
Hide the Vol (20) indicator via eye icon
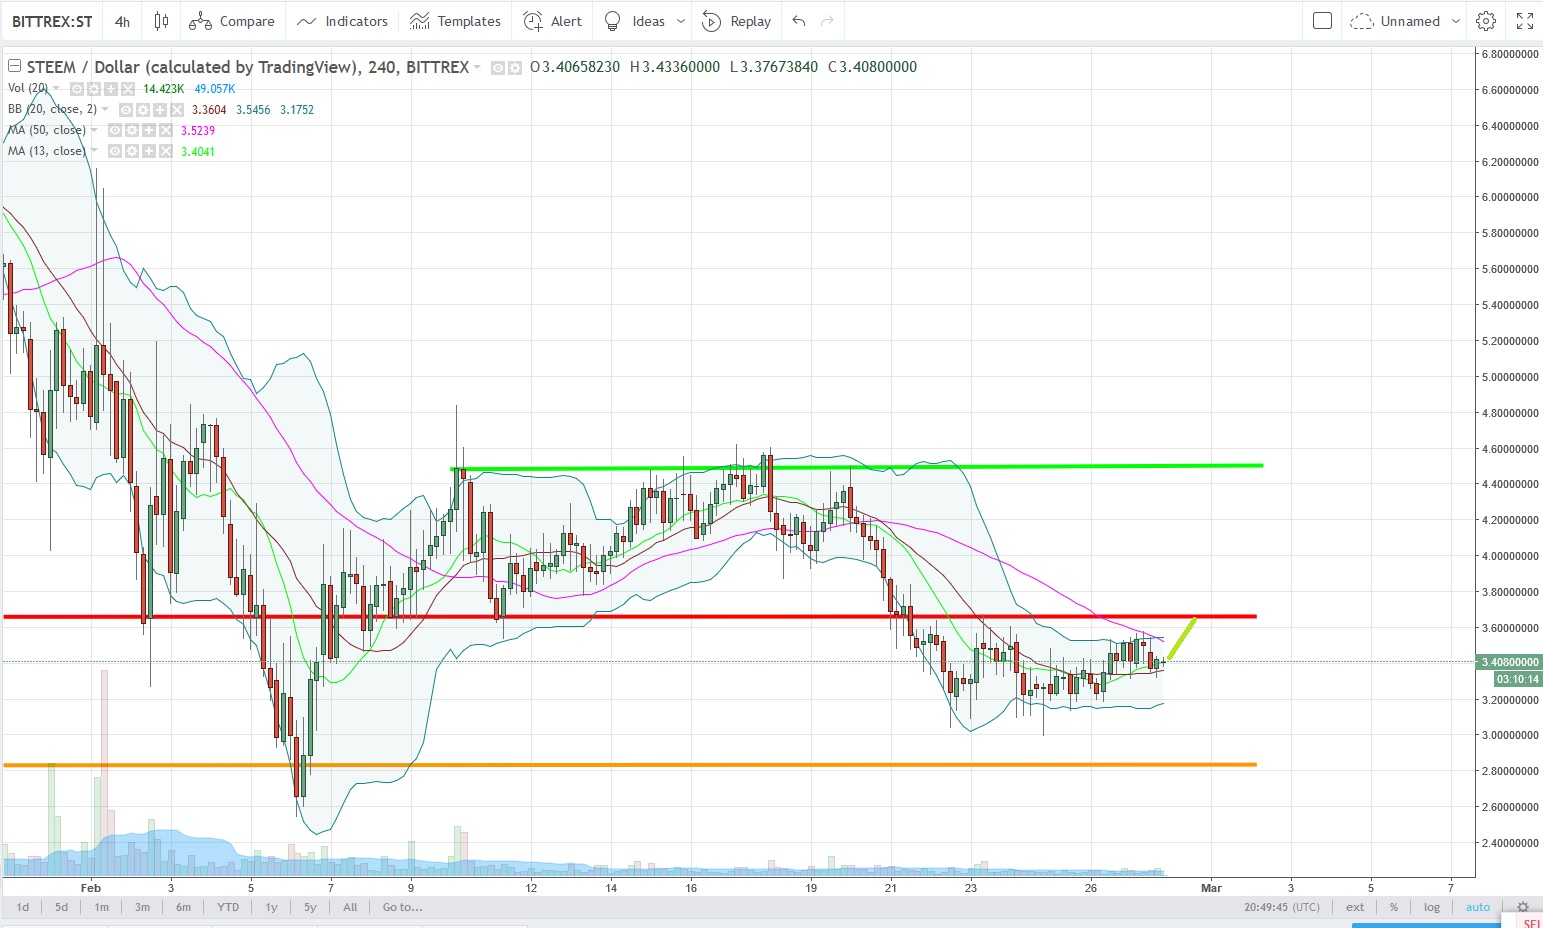(77, 89)
